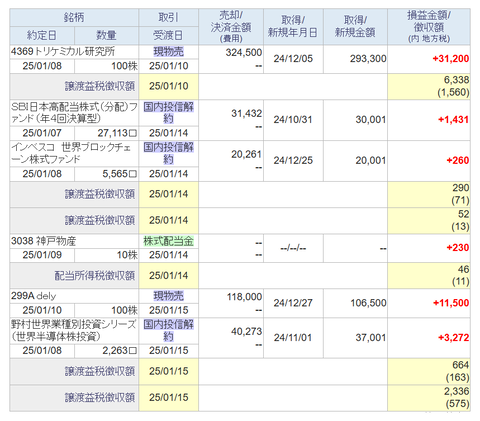Click the 損益金額/徴収額 column header
Viewport: 480px width, 421px height.
pyautogui.click(x=429, y=27)
